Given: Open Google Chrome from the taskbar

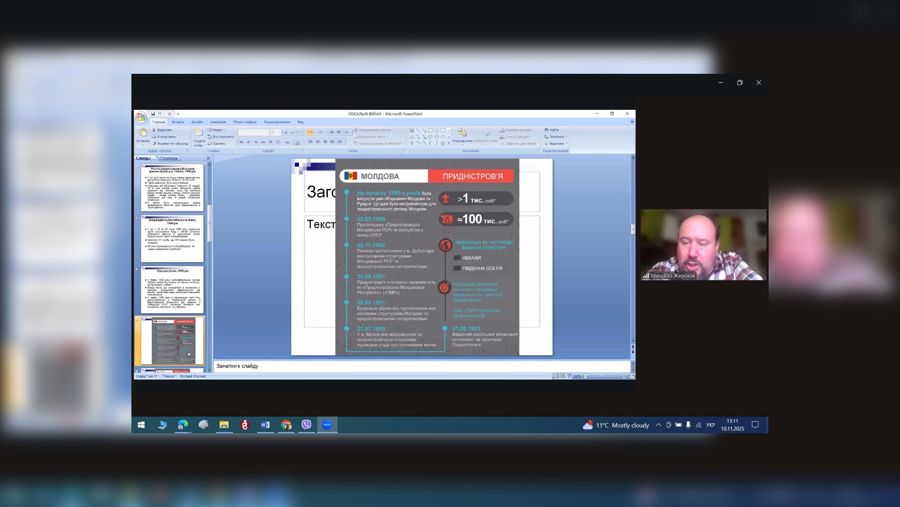Looking at the screenshot, I should tap(286, 425).
